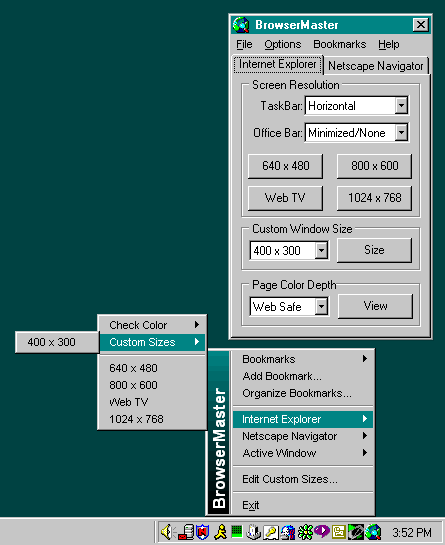Switch to the Netscape Navigator tab

[375, 66]
